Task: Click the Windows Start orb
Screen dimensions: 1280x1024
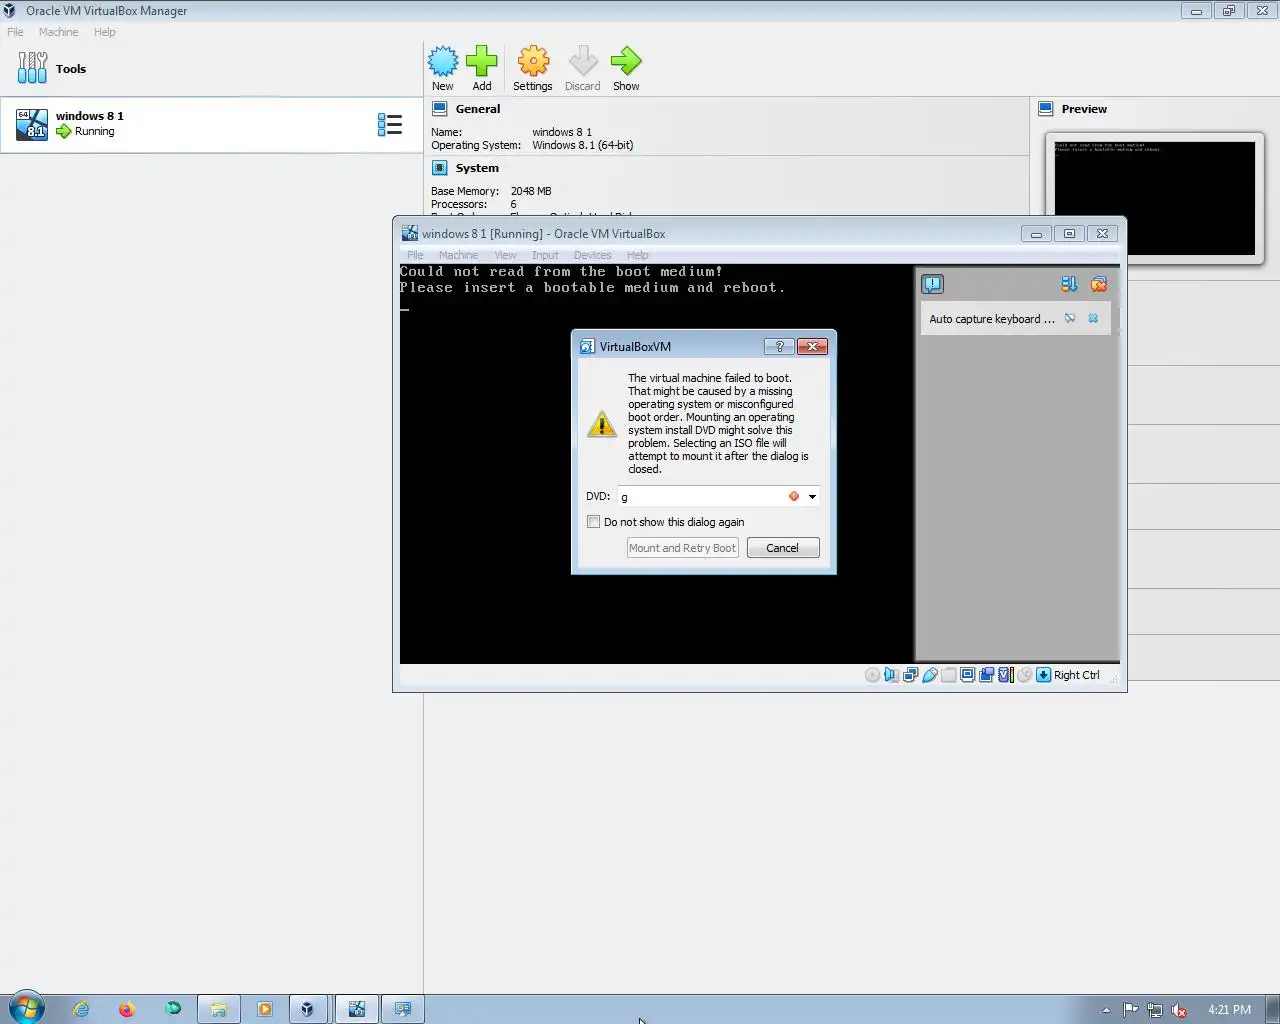Action: [27, 1008]
